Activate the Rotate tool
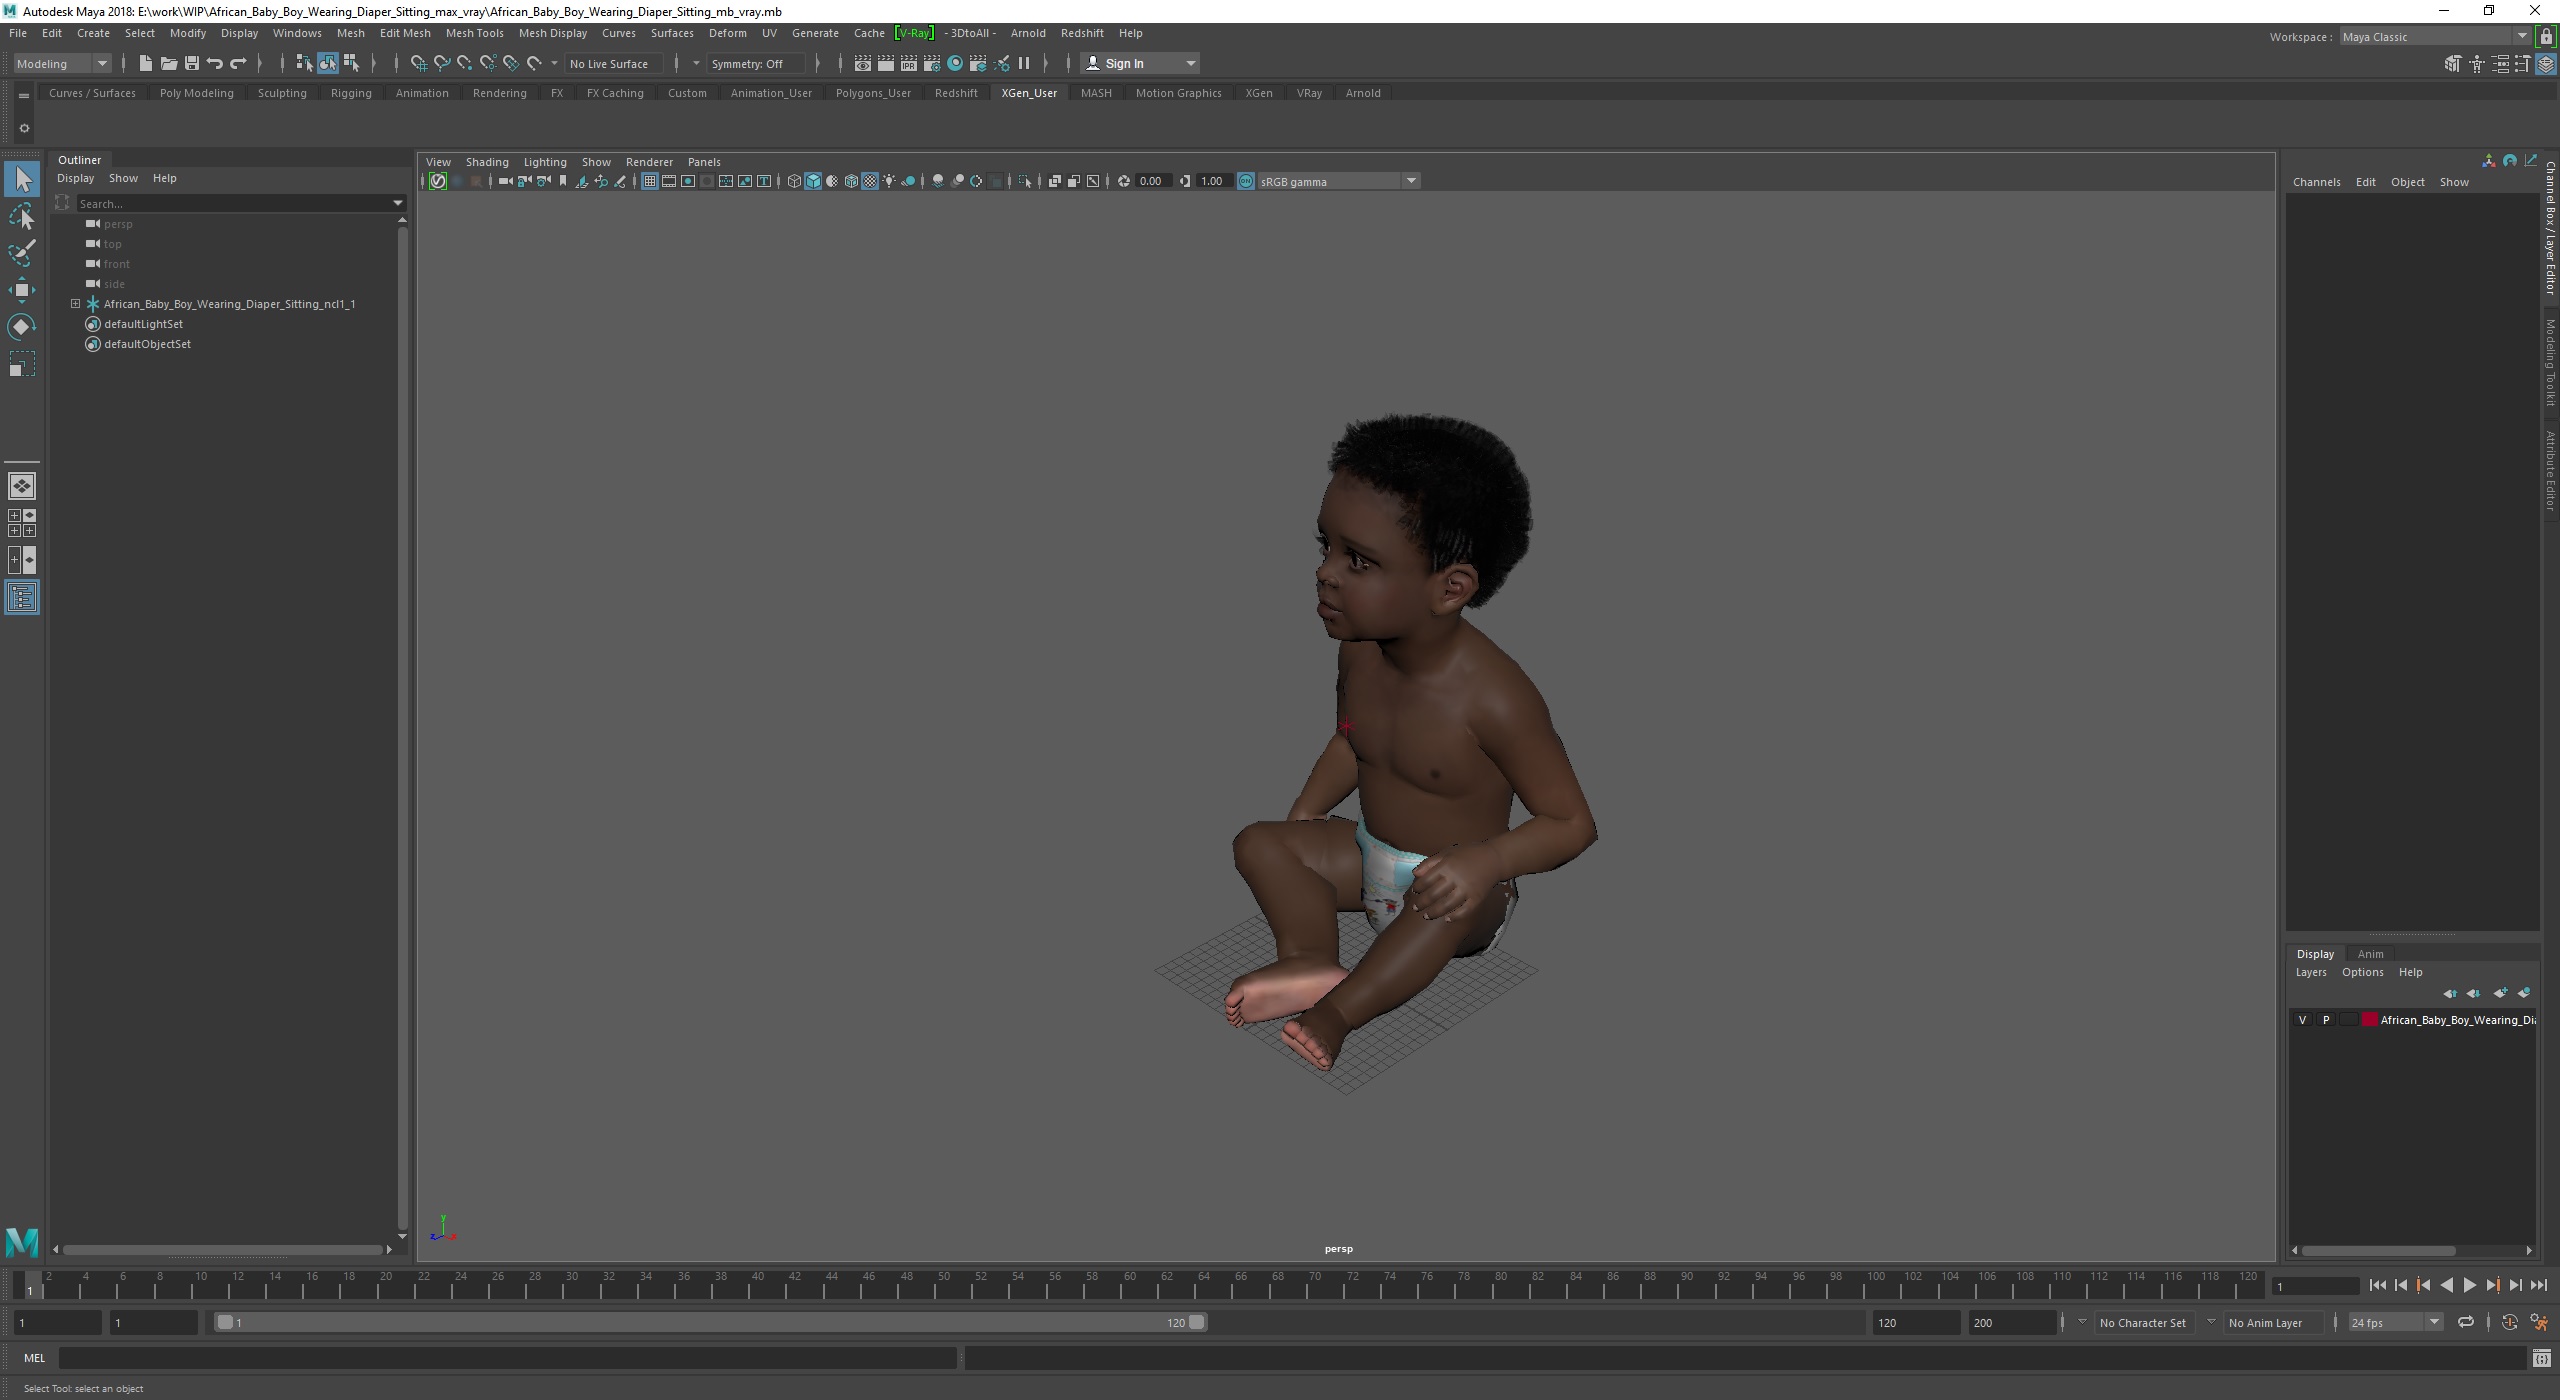The image size is (2560, 1400). [x=22, y=327]
